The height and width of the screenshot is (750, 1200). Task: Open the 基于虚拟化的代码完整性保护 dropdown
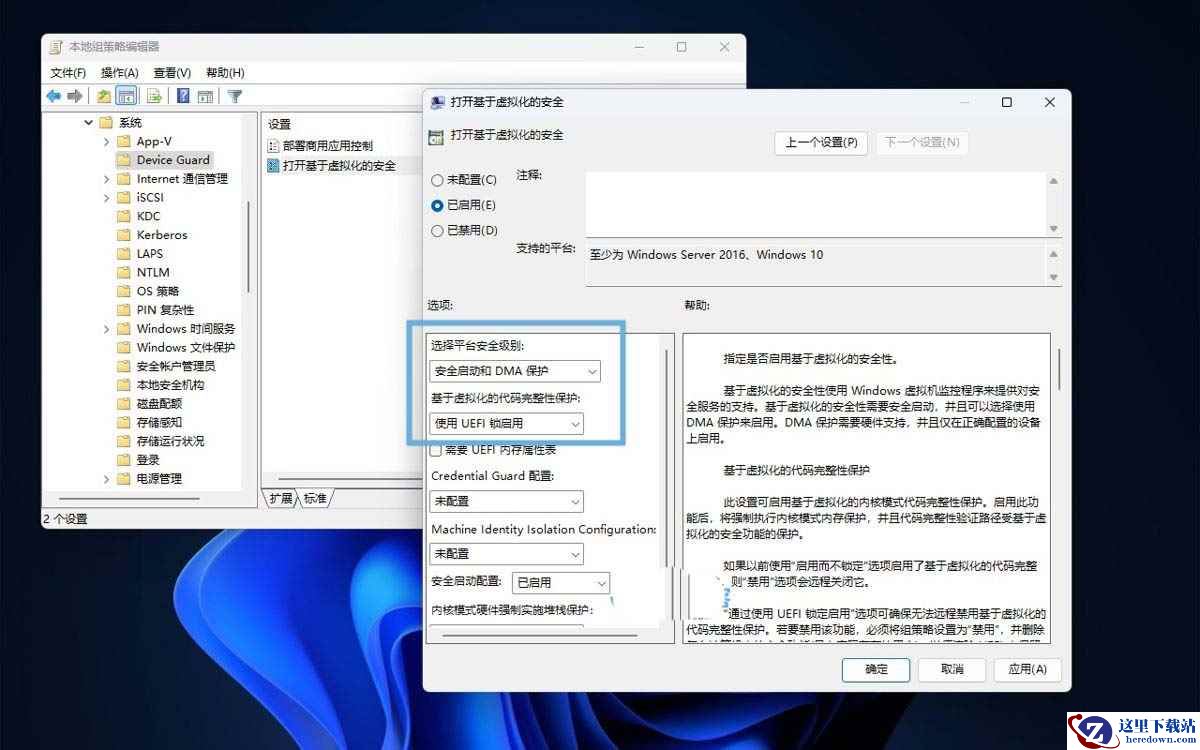tap(507, 424)
